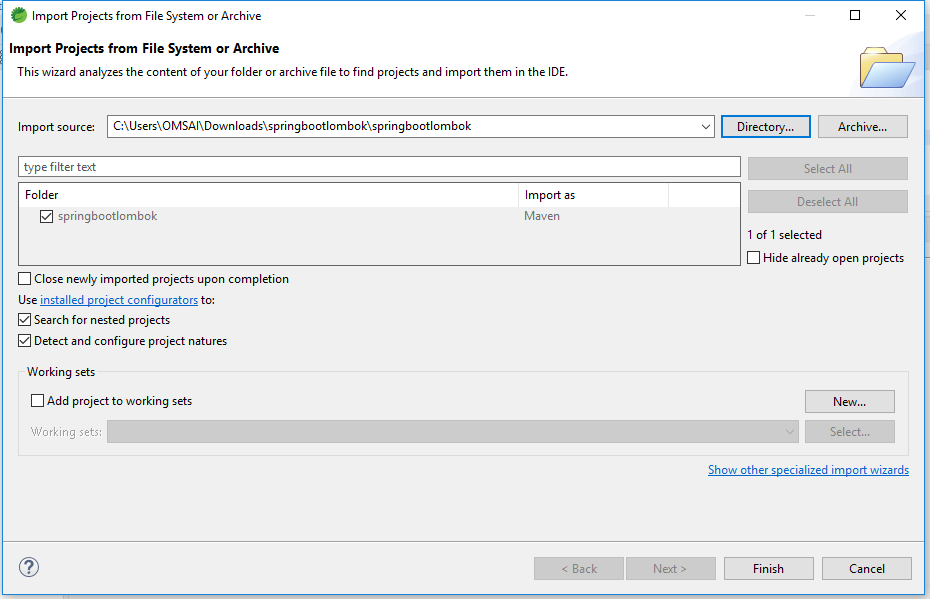Open the Import source history dropdown arrow
The width and height of the screenshot is (930, 599).
point(704,126)
